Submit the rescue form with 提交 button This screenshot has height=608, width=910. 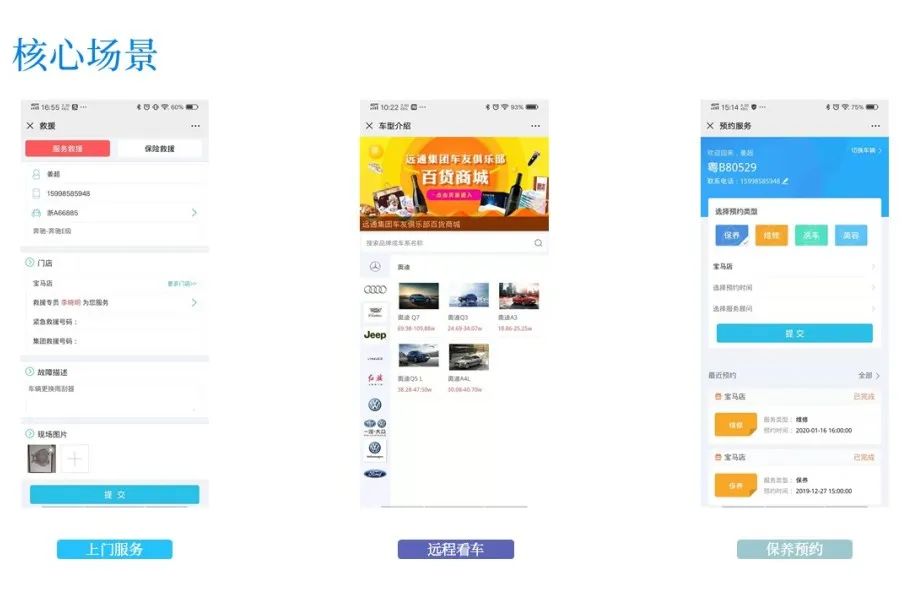(114, 494)
